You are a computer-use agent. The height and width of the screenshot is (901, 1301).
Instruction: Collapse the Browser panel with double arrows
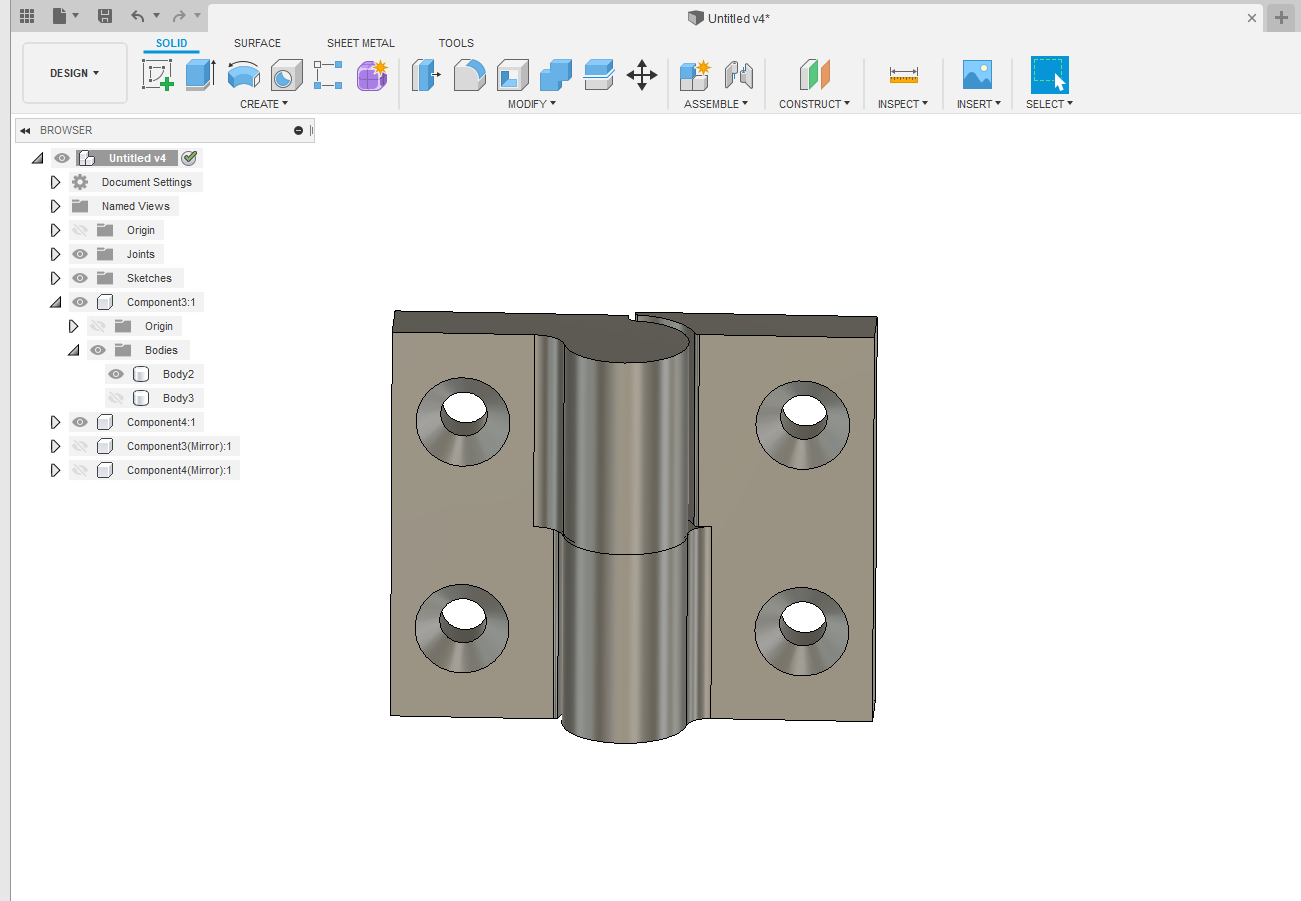(x=25, y=130)
